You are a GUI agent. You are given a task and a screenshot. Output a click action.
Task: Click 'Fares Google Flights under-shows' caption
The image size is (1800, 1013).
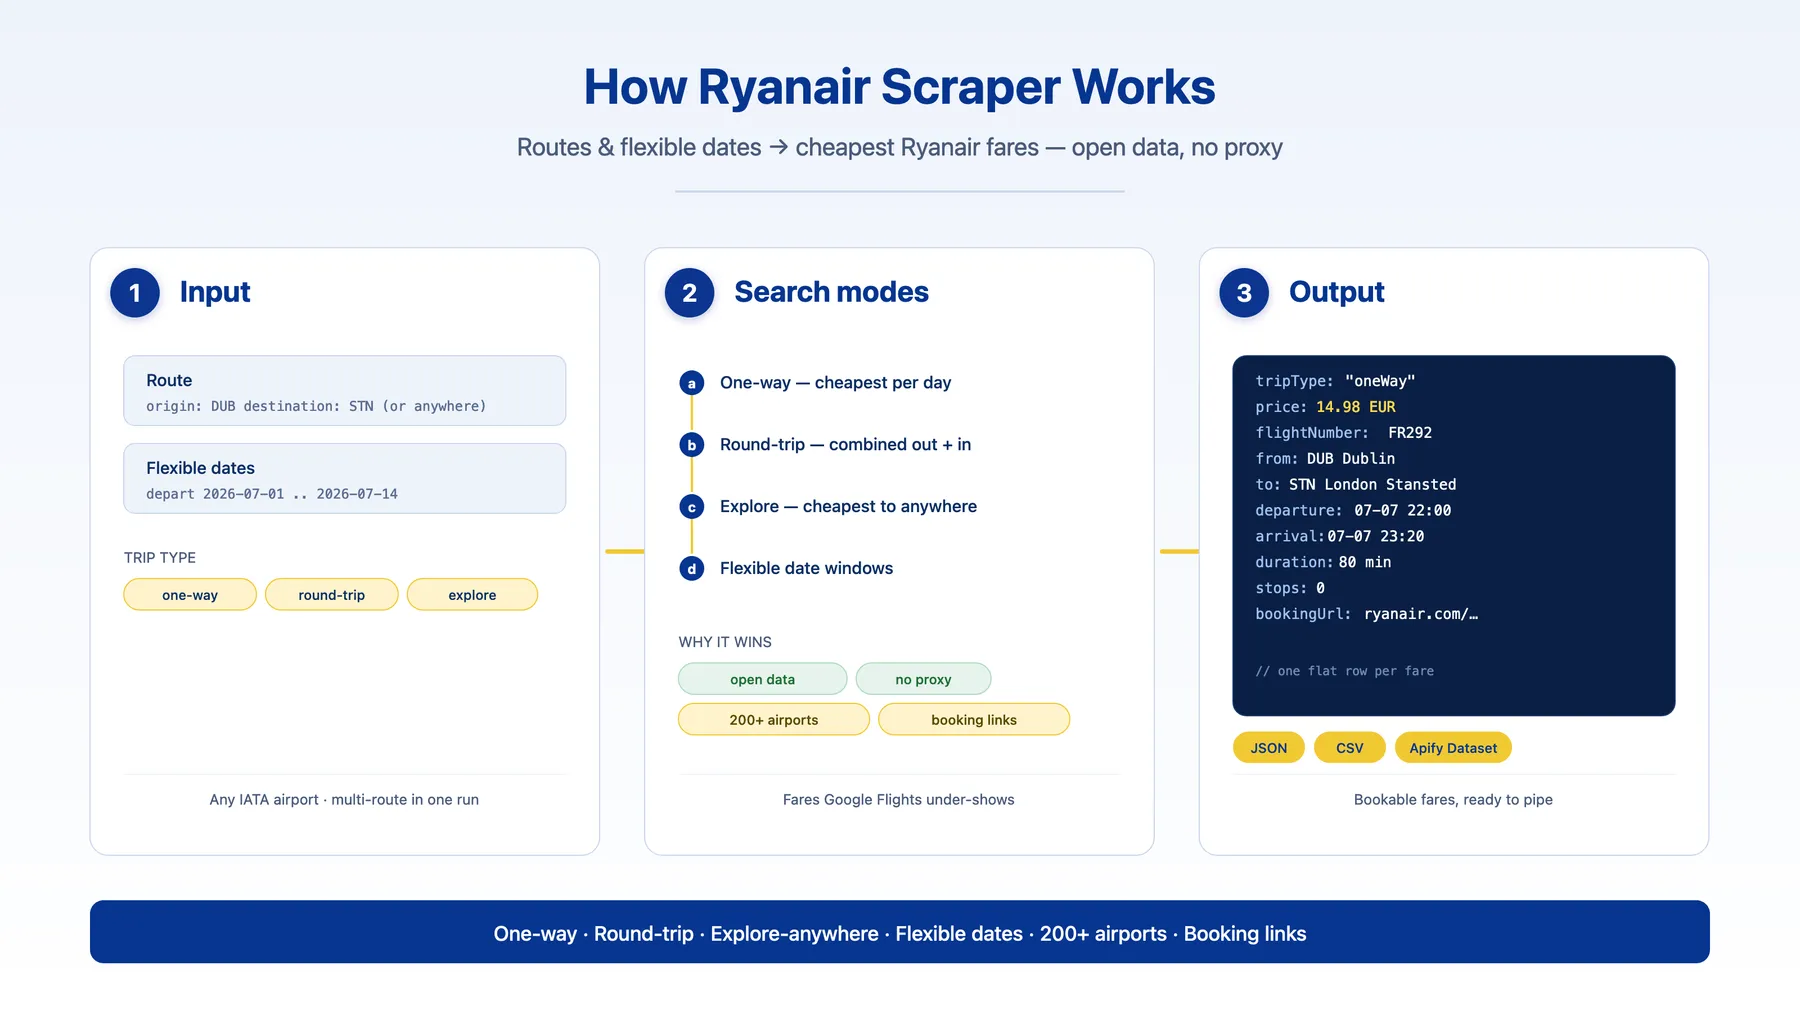tap(899, 800)
